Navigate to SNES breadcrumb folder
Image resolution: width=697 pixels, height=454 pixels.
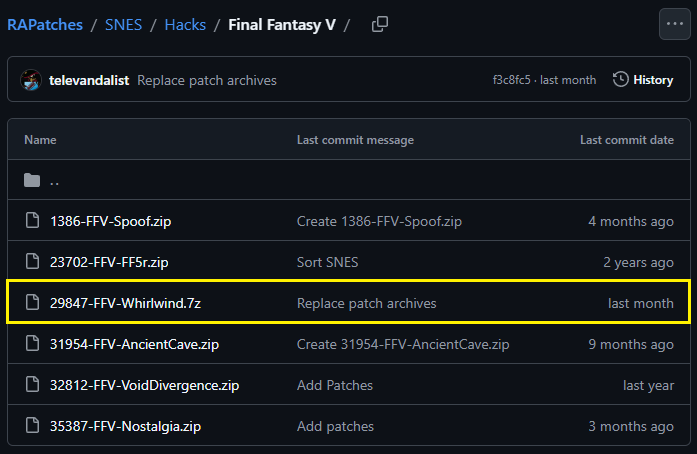click(123, 24)
